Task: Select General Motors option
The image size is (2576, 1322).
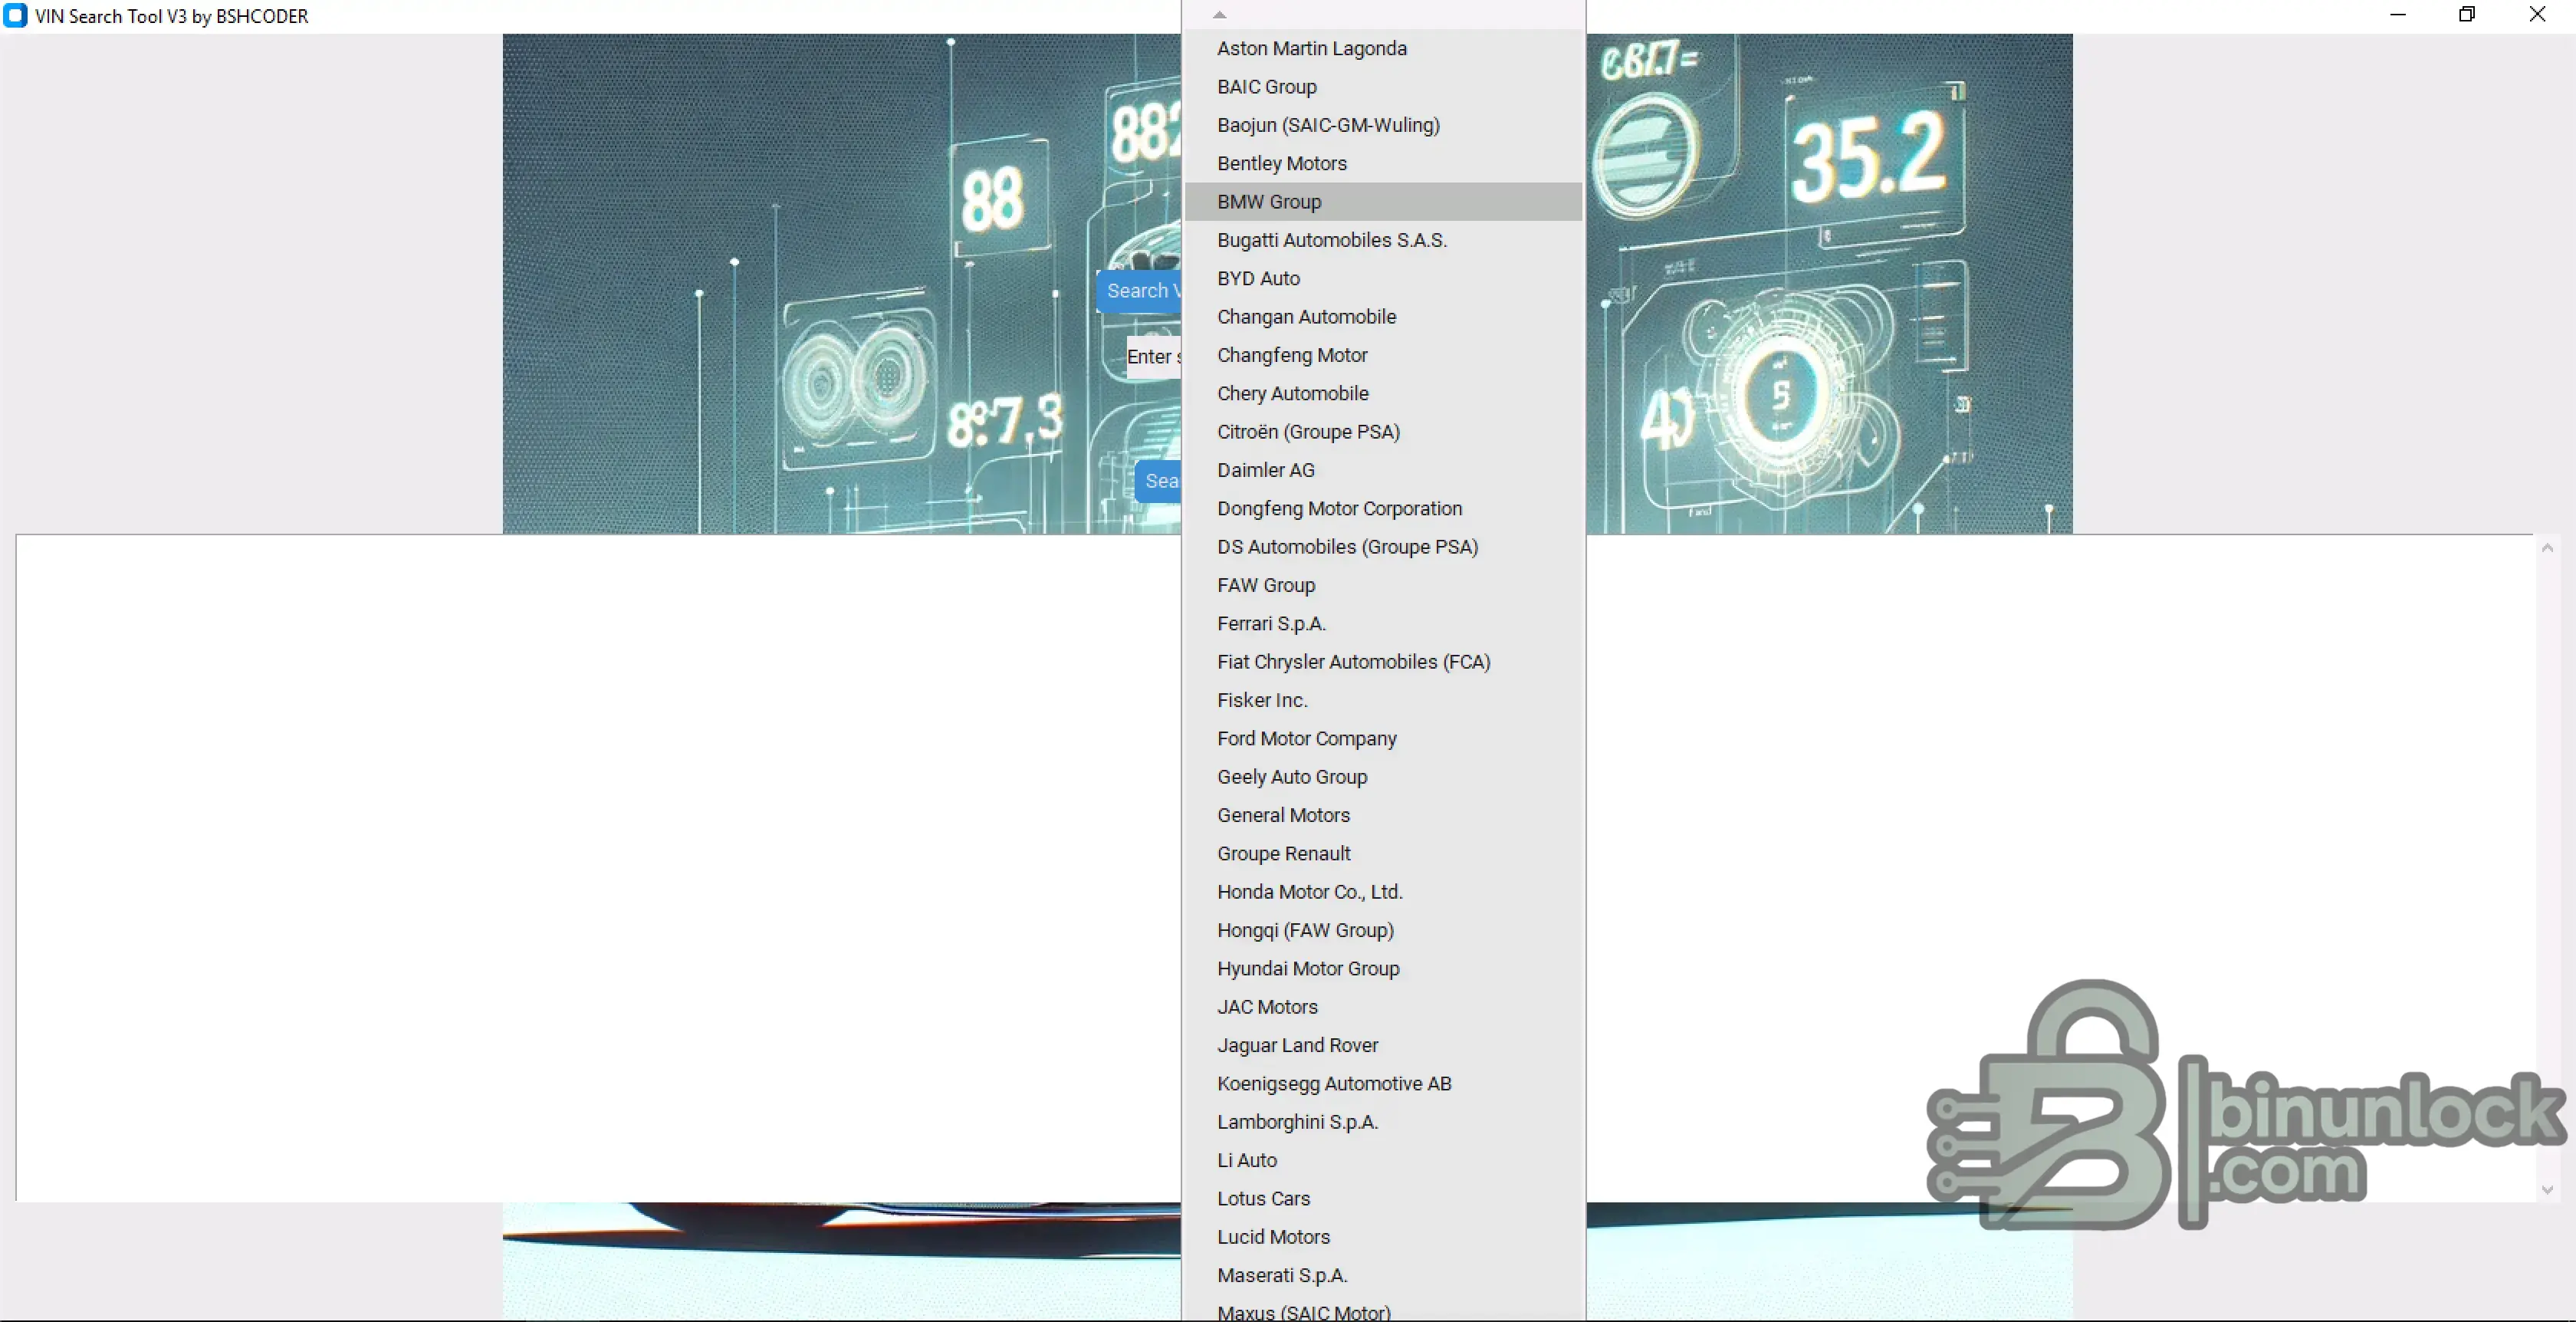Action: tap(1383, 815)
